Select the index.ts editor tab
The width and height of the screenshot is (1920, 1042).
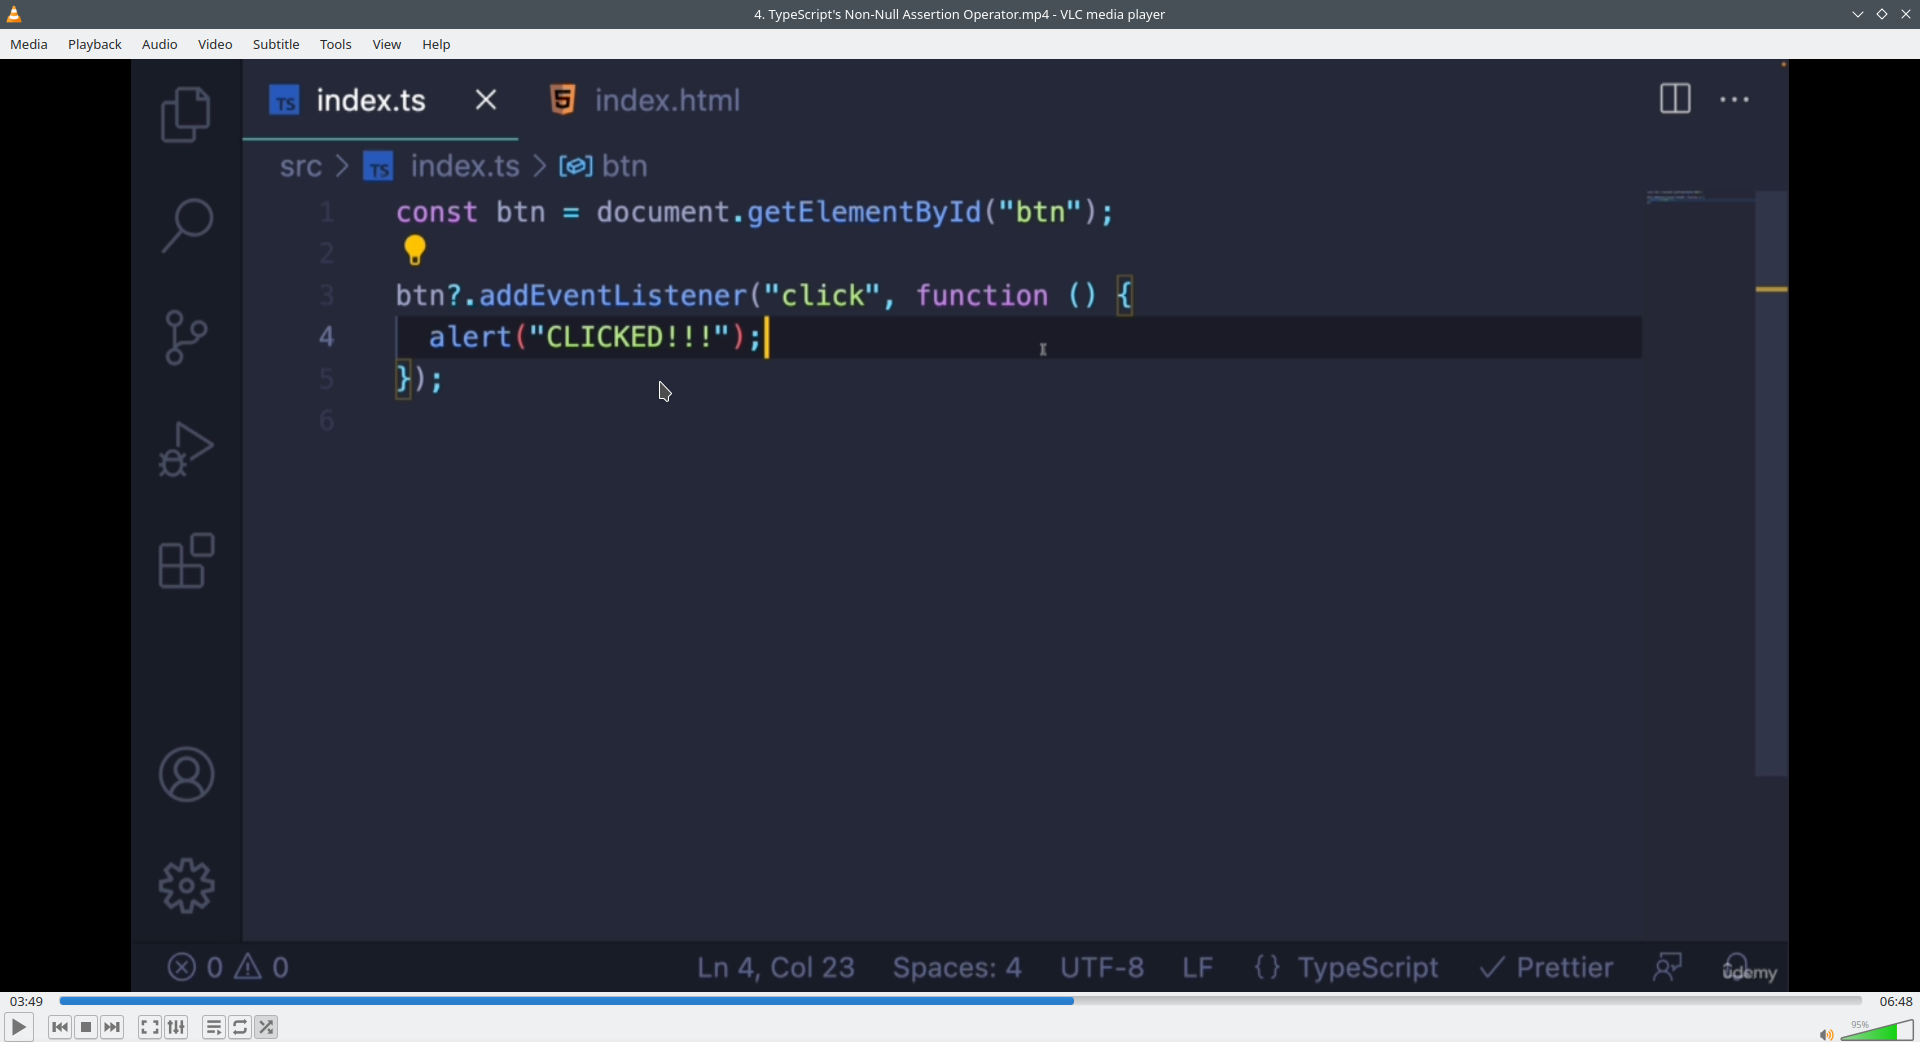380,100
